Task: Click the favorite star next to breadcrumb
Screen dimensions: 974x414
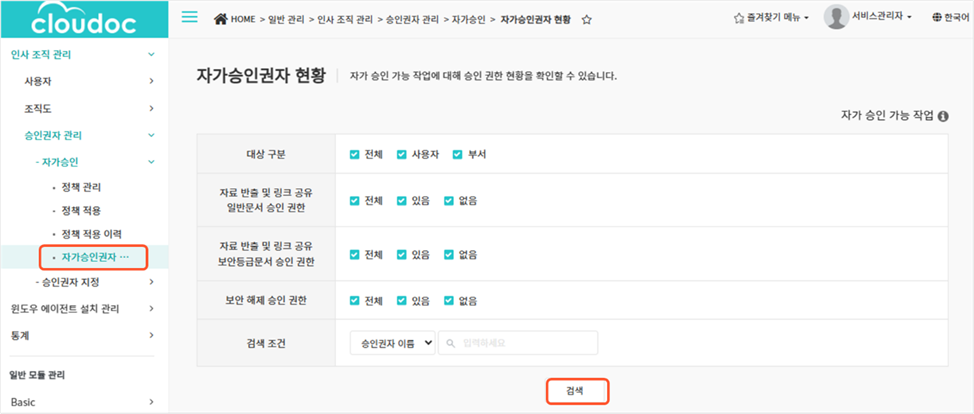Action: click(587, 19)
